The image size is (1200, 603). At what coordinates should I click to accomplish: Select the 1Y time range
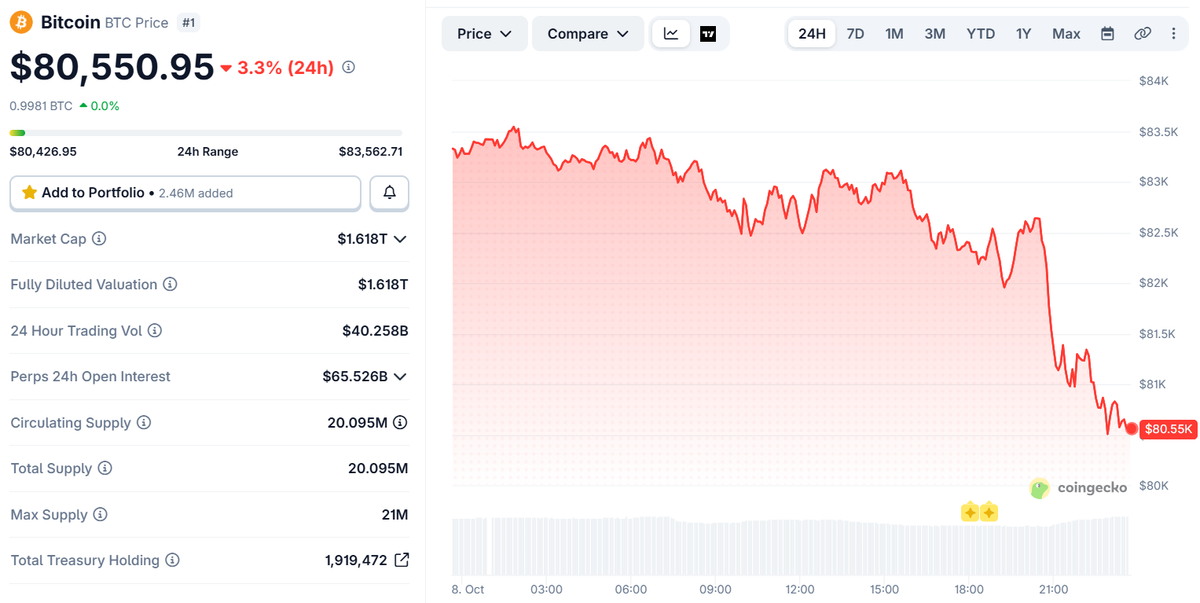click(x=1024, y=33)
